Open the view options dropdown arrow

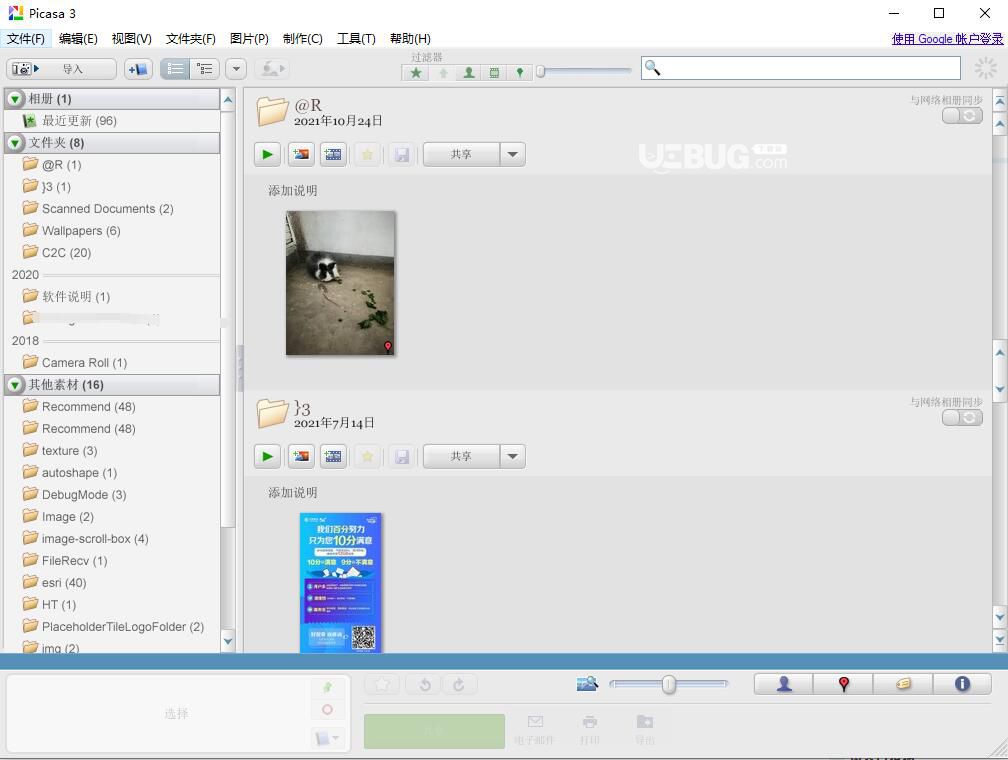[236, 69]
